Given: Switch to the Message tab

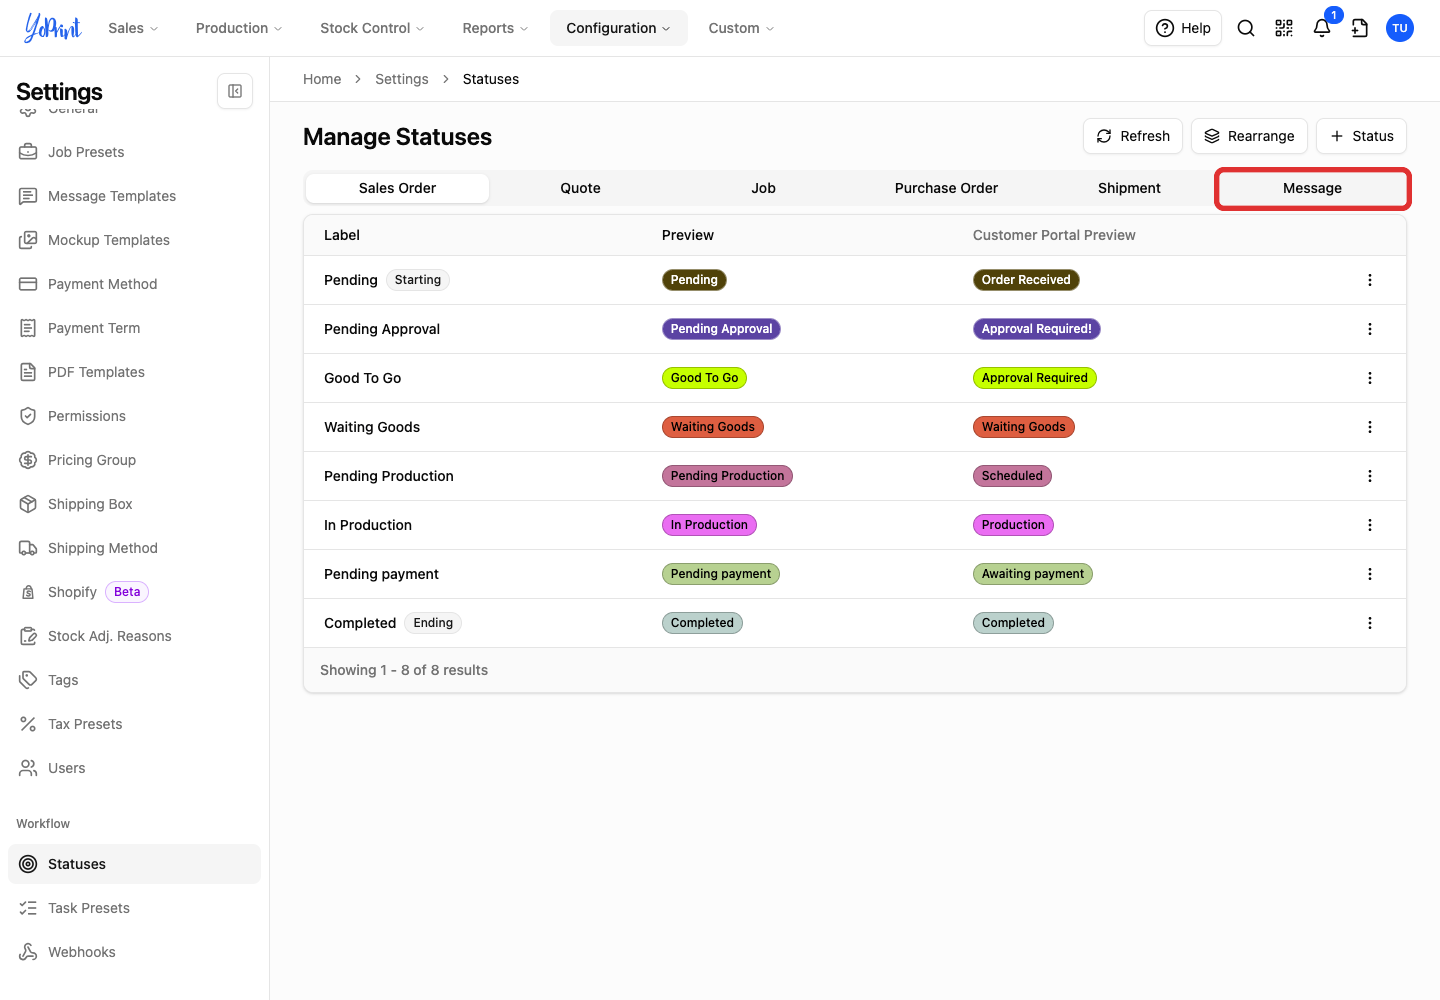Looking at the screenshot, I should [1313, 188].
